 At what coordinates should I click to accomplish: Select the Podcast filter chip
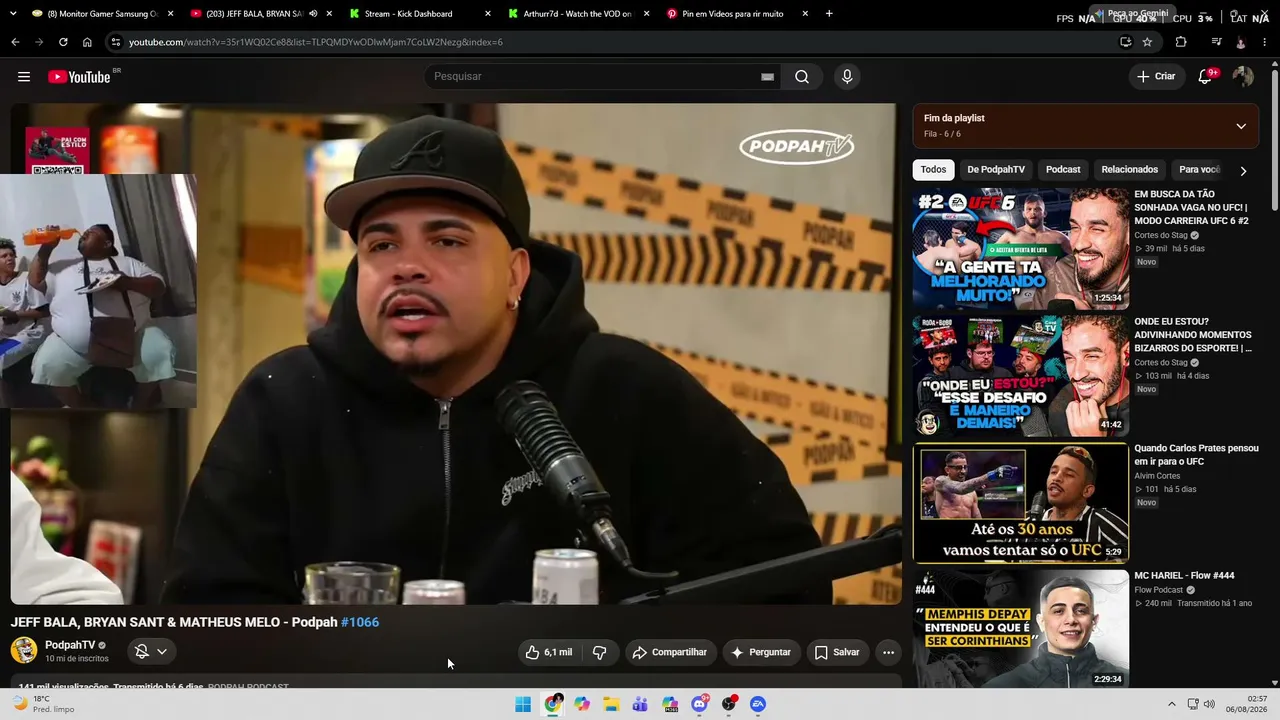click(1063, 170)
